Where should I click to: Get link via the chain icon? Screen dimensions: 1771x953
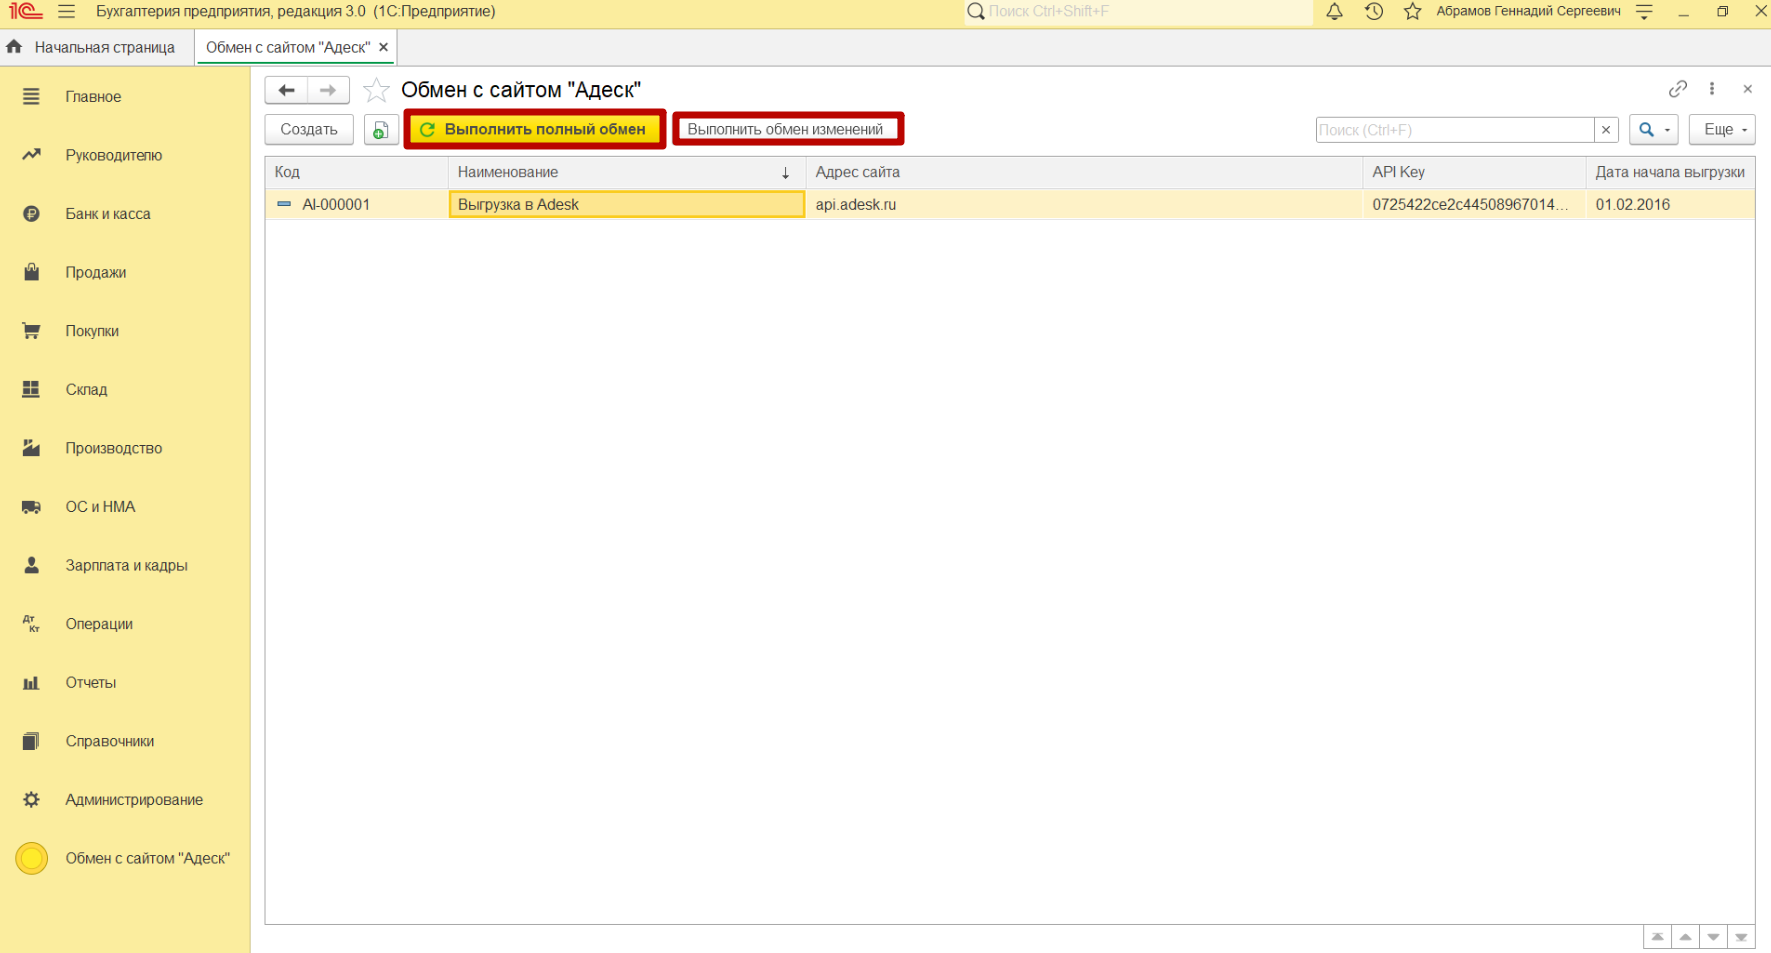pos(1678,89)
